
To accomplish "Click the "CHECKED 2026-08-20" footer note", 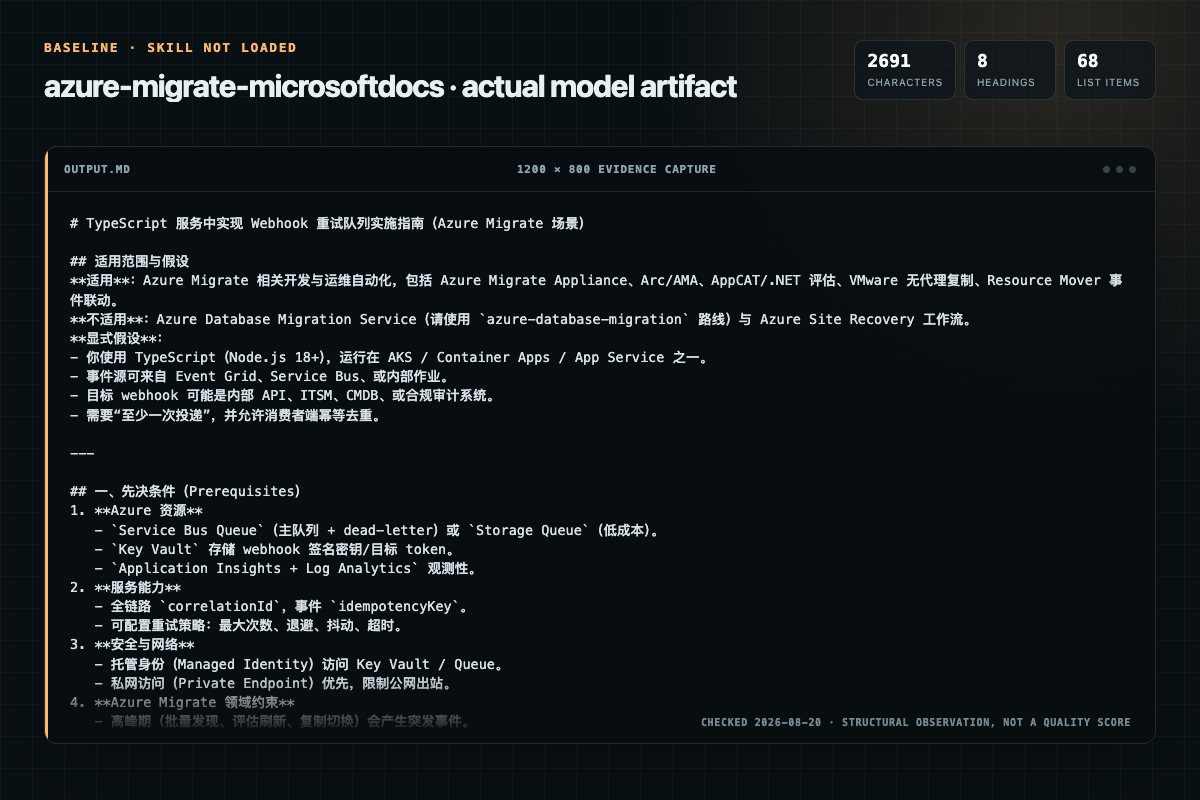I will (915, 722).
